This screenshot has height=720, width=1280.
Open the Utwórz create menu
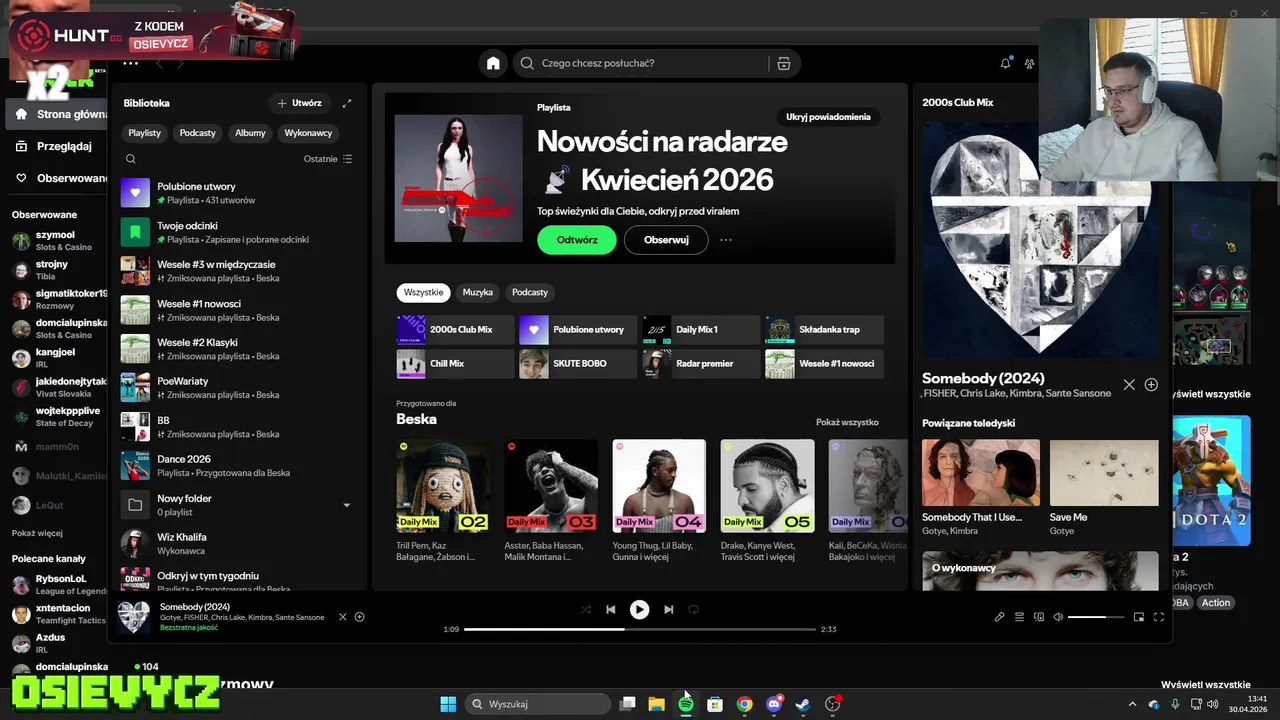[298, 103]
